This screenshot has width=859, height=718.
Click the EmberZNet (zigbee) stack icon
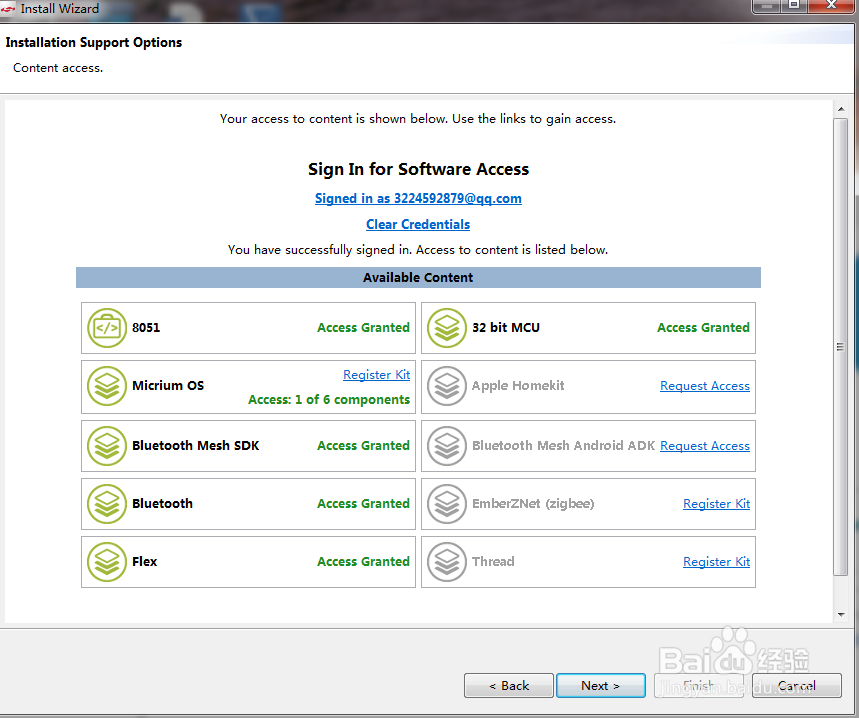coord(447,504)
